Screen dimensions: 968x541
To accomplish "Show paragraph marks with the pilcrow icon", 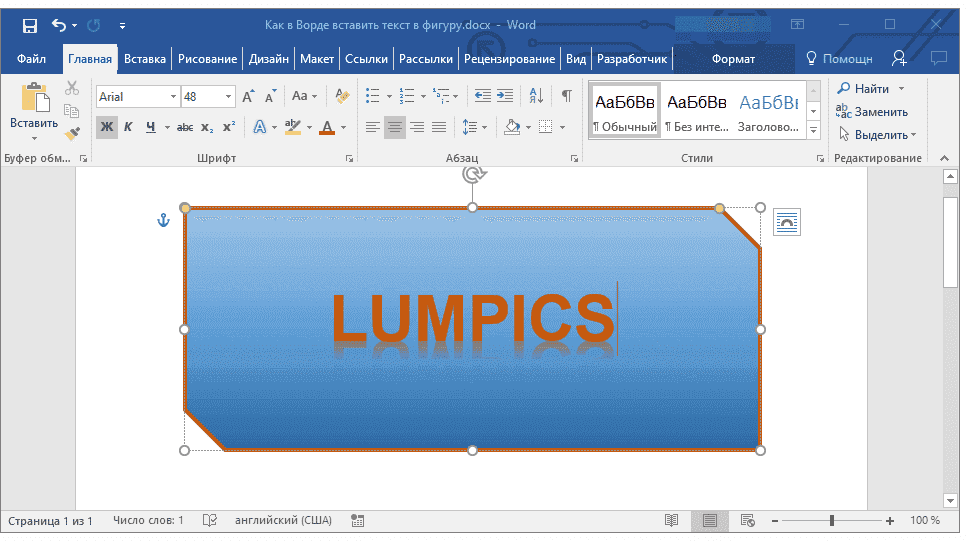I will coord(567,96).
